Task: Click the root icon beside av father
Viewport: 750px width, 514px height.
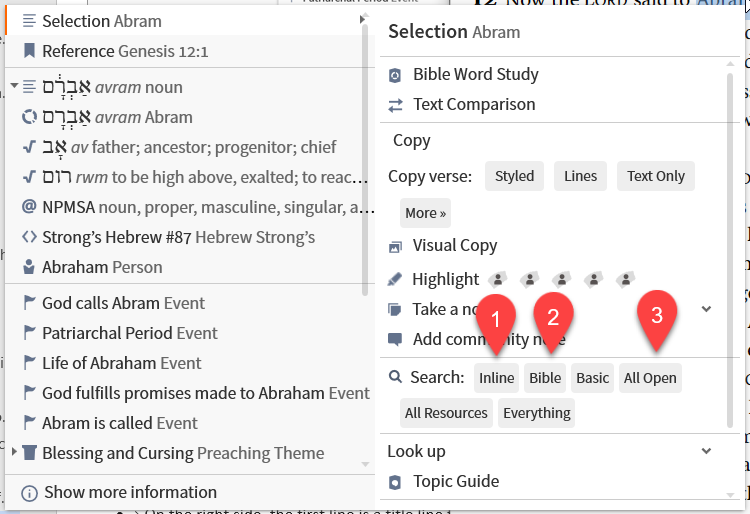Action: pyautogui.click(x=29, y=147)
